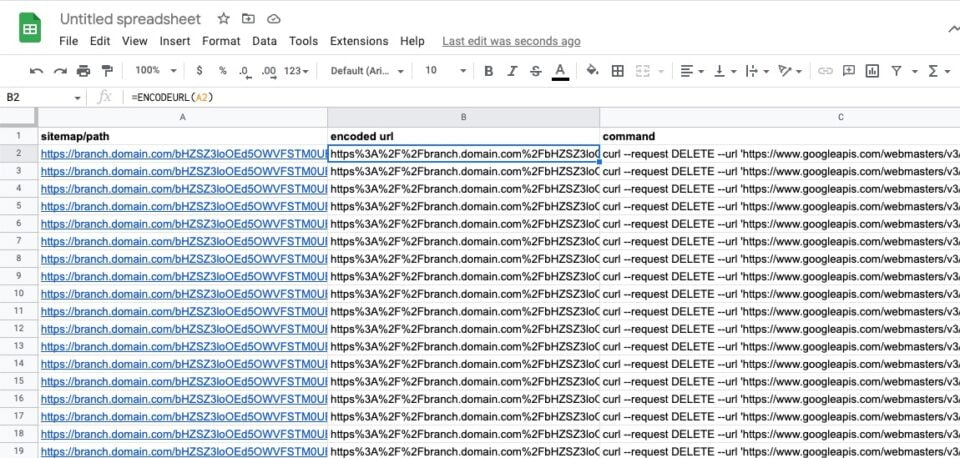Open the Help menu
The width and height of the screenshot is (960, 458).
click(x=412, y=41)
